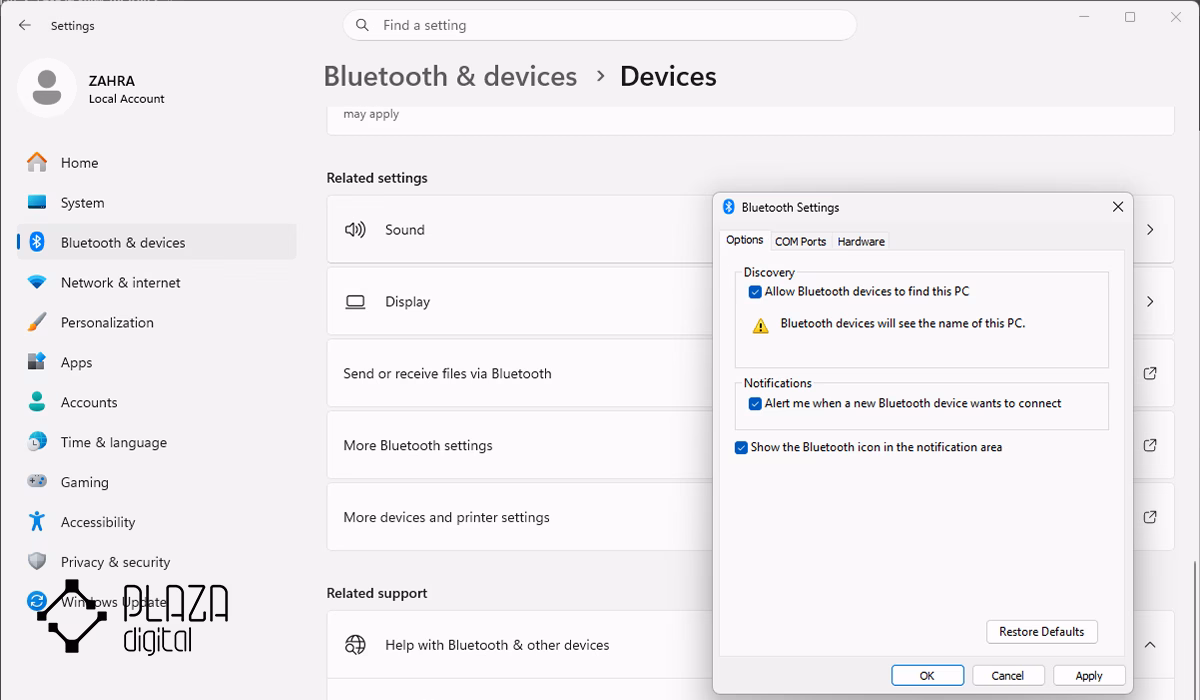Open the Display row chevron

pos(1150,302)
